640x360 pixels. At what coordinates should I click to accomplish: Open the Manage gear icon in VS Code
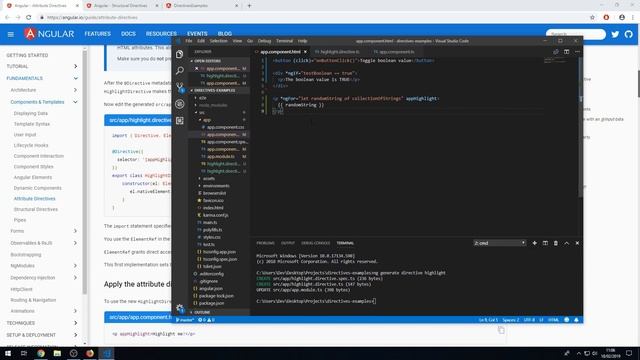click(x=180, y=308)
